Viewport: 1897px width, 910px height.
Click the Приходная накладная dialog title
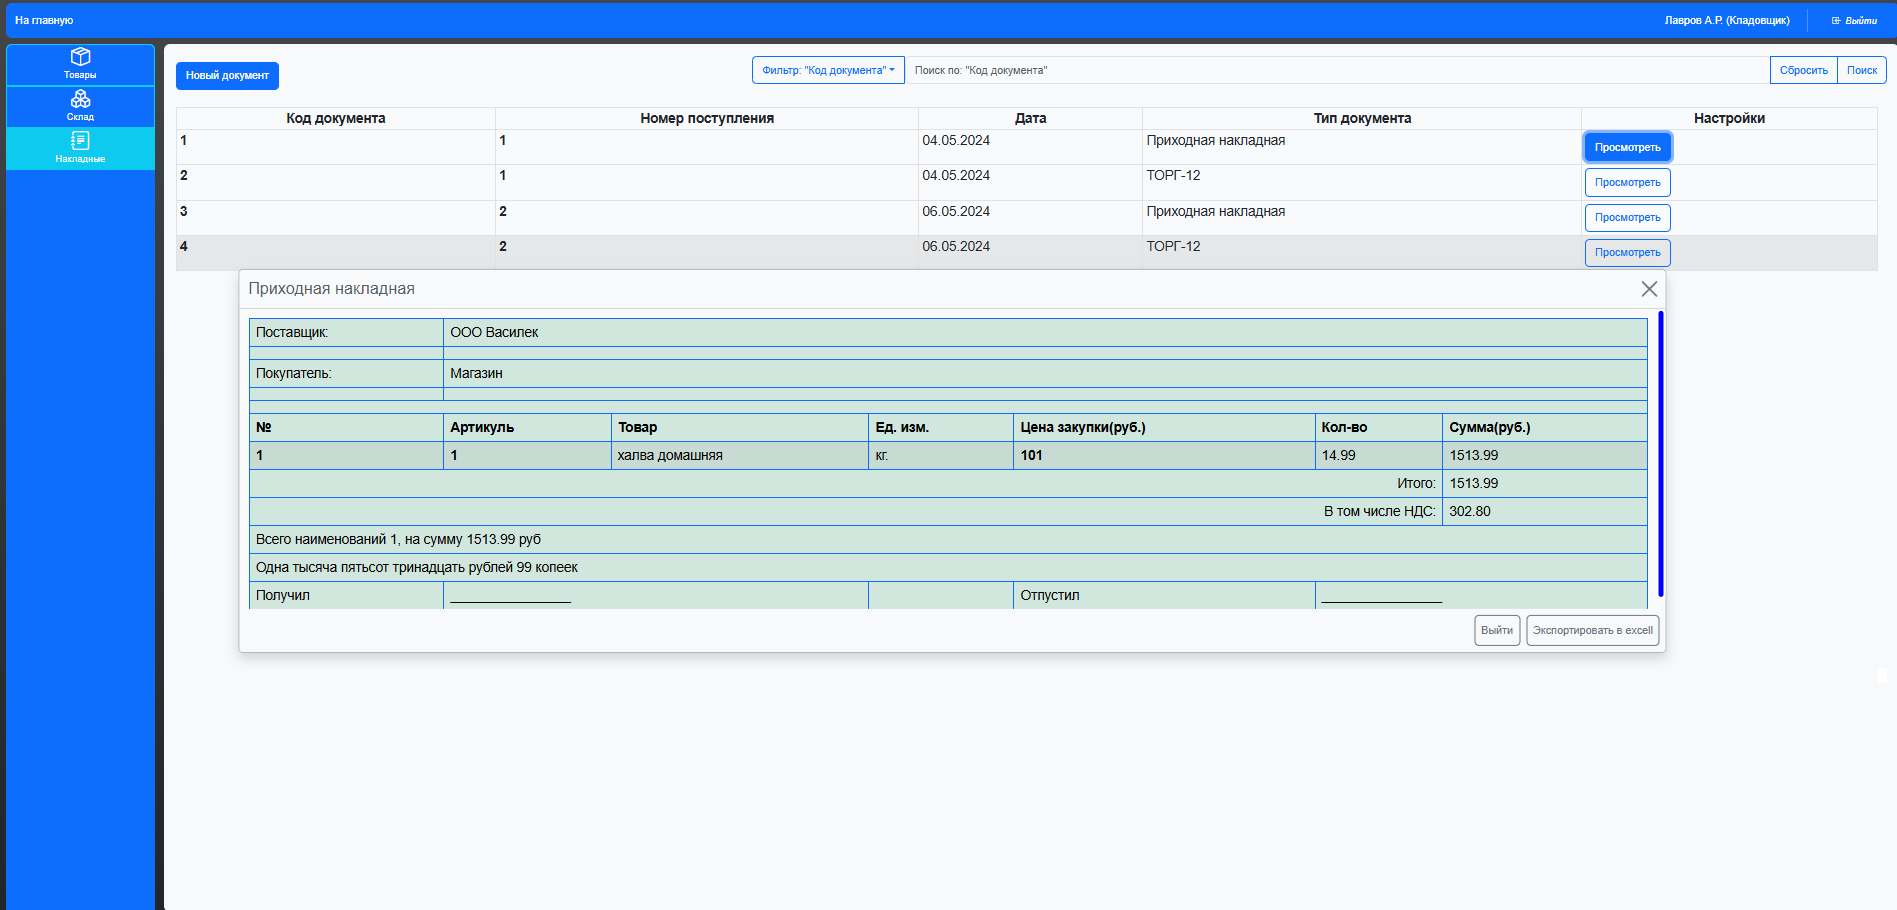(x=331, y=289)
